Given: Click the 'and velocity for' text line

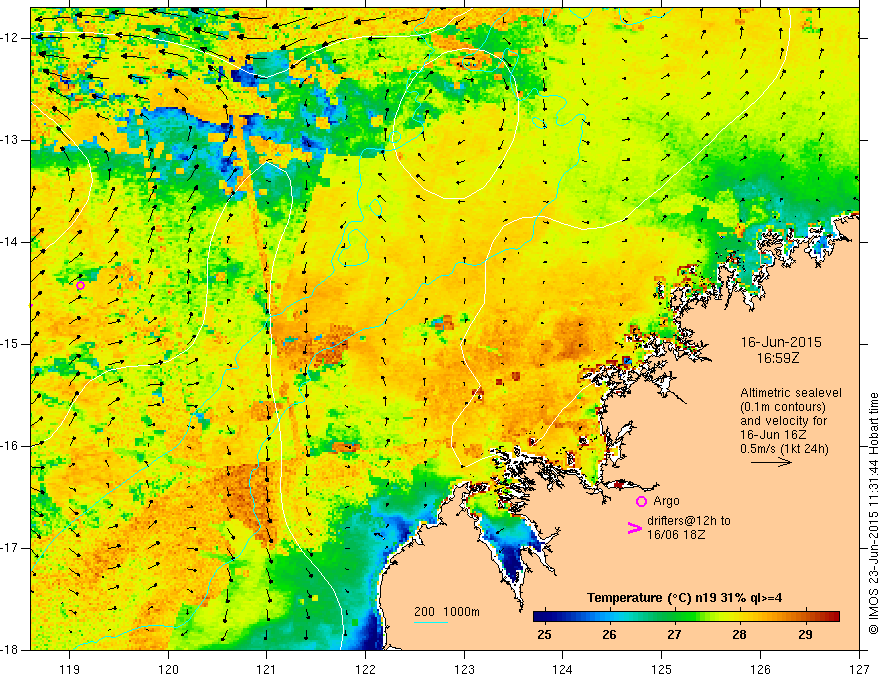Looking at the screenshot, I should click(783, 421).
